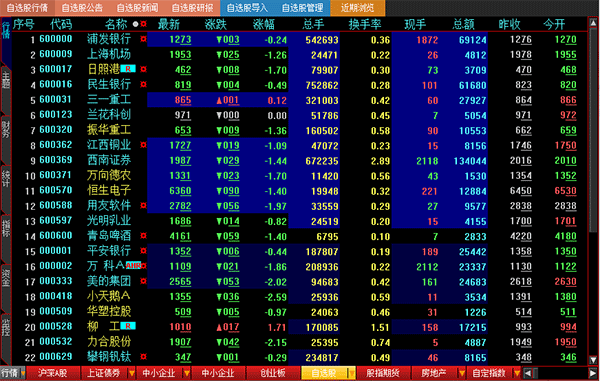Open the 自选股研报 tab
Viewport: 600px width, 381px height.
pyautogui.click(x=192, y=8)
